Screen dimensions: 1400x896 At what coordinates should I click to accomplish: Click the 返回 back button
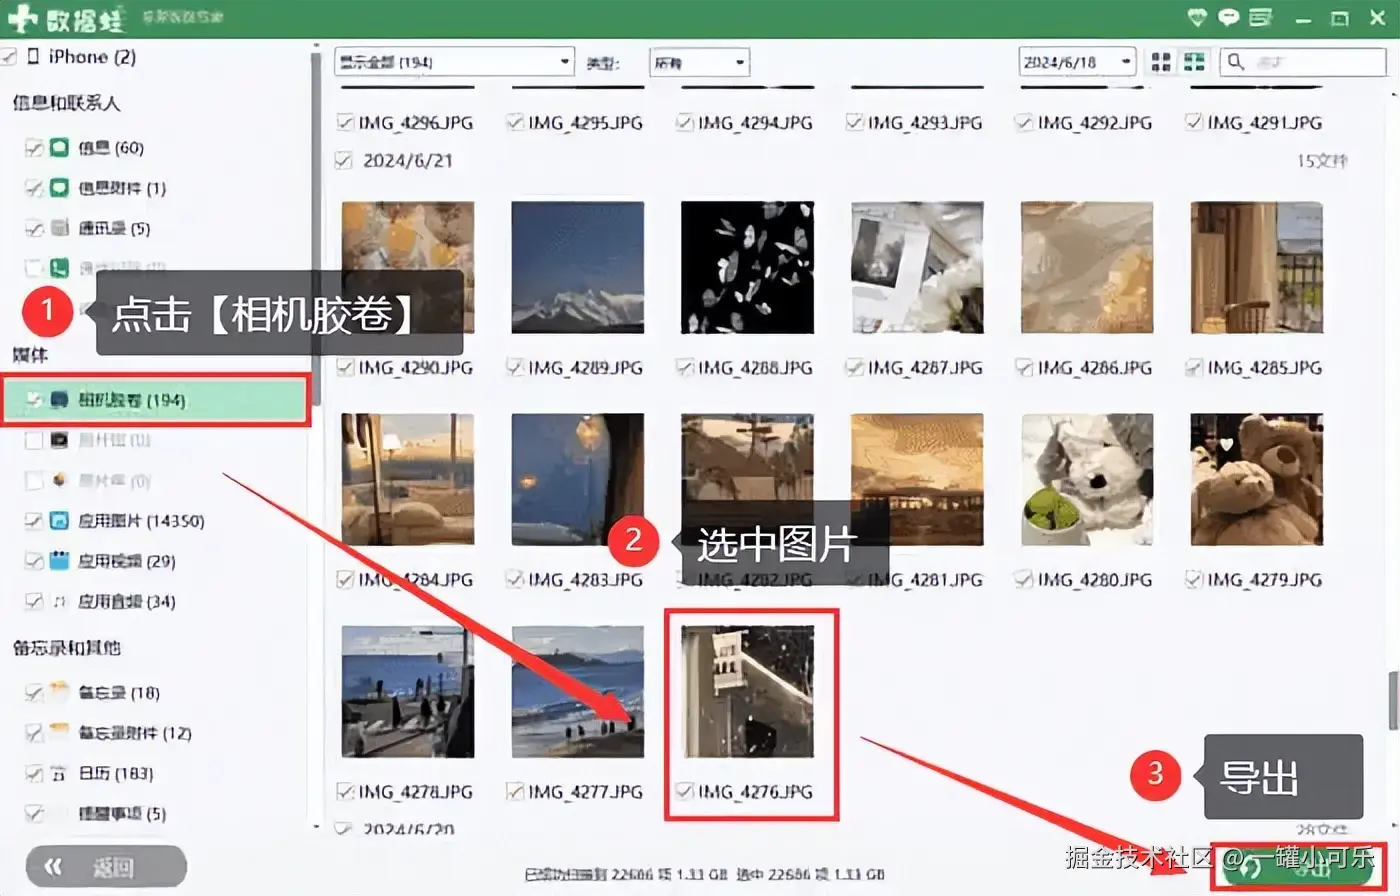pos(106,866)
